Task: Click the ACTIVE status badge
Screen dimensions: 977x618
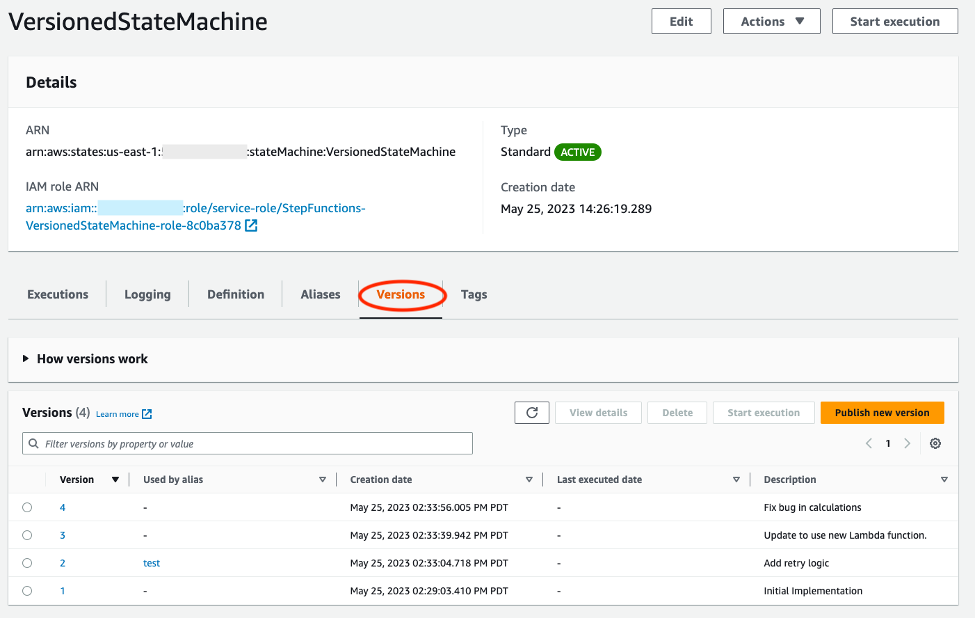Action: tap(578, 152)
